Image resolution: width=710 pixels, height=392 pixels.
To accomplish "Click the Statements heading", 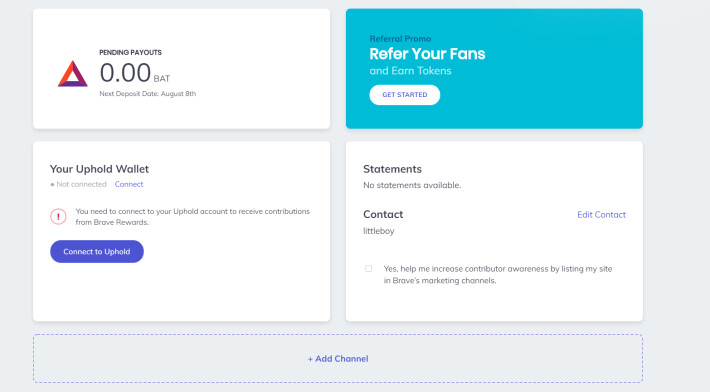I will click(x=392, y=169).
